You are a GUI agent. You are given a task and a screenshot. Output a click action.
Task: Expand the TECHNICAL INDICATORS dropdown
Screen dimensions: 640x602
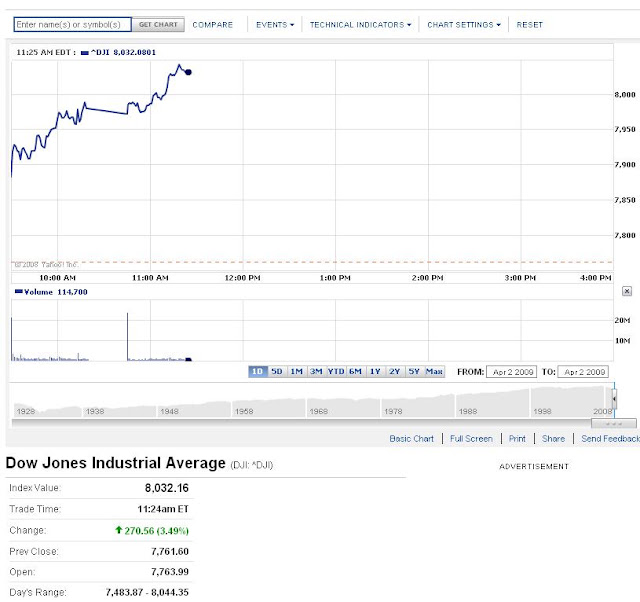[x=360, y=25]
